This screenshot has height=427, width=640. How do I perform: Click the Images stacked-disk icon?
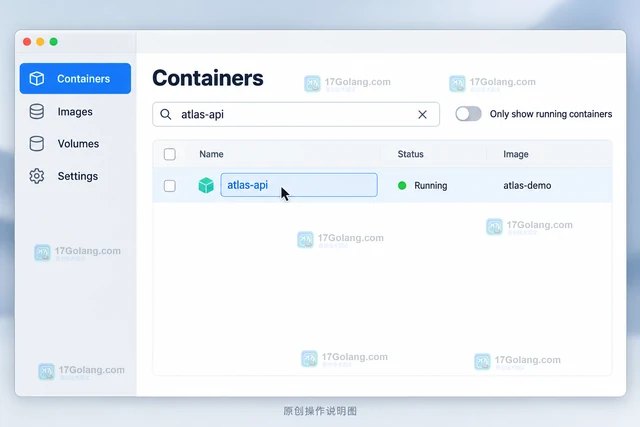37,111
